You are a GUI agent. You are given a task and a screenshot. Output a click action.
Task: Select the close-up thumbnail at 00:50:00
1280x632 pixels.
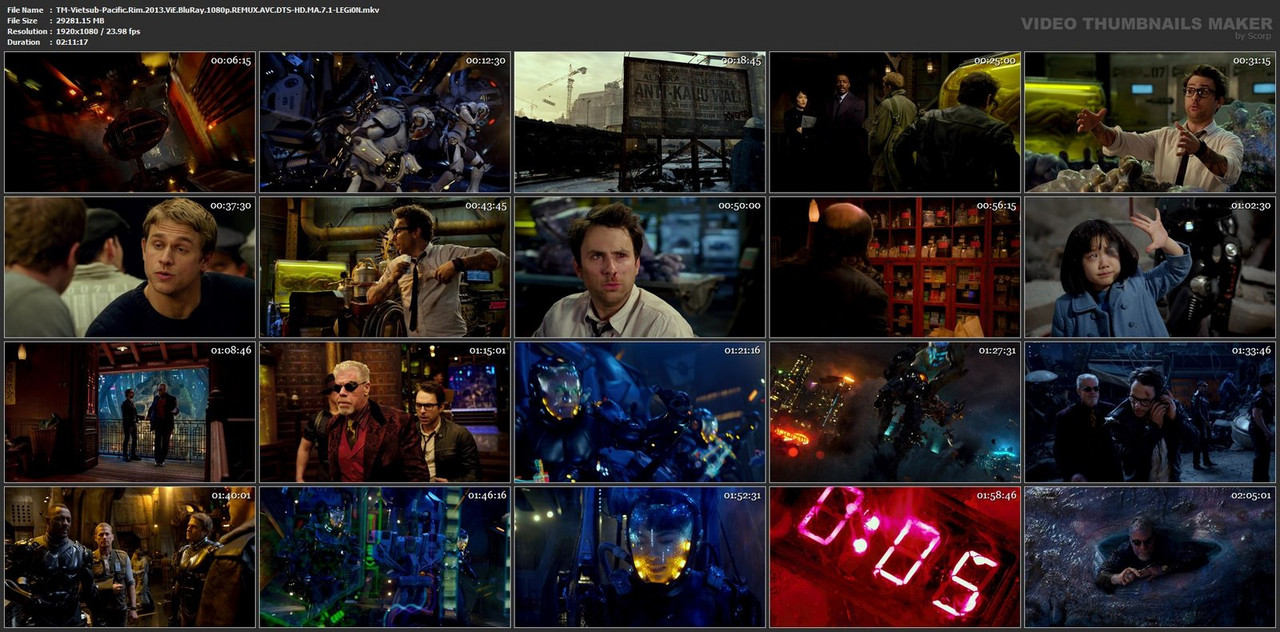(640, 267)
